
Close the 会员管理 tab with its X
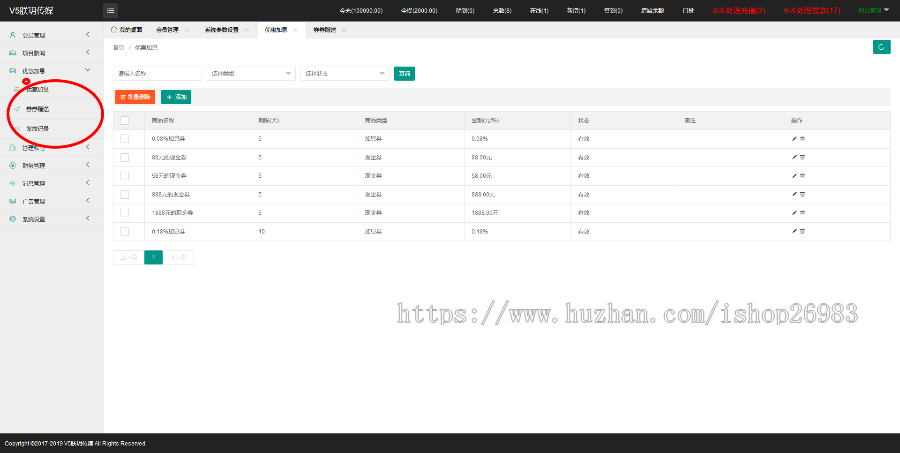(187, 30)
